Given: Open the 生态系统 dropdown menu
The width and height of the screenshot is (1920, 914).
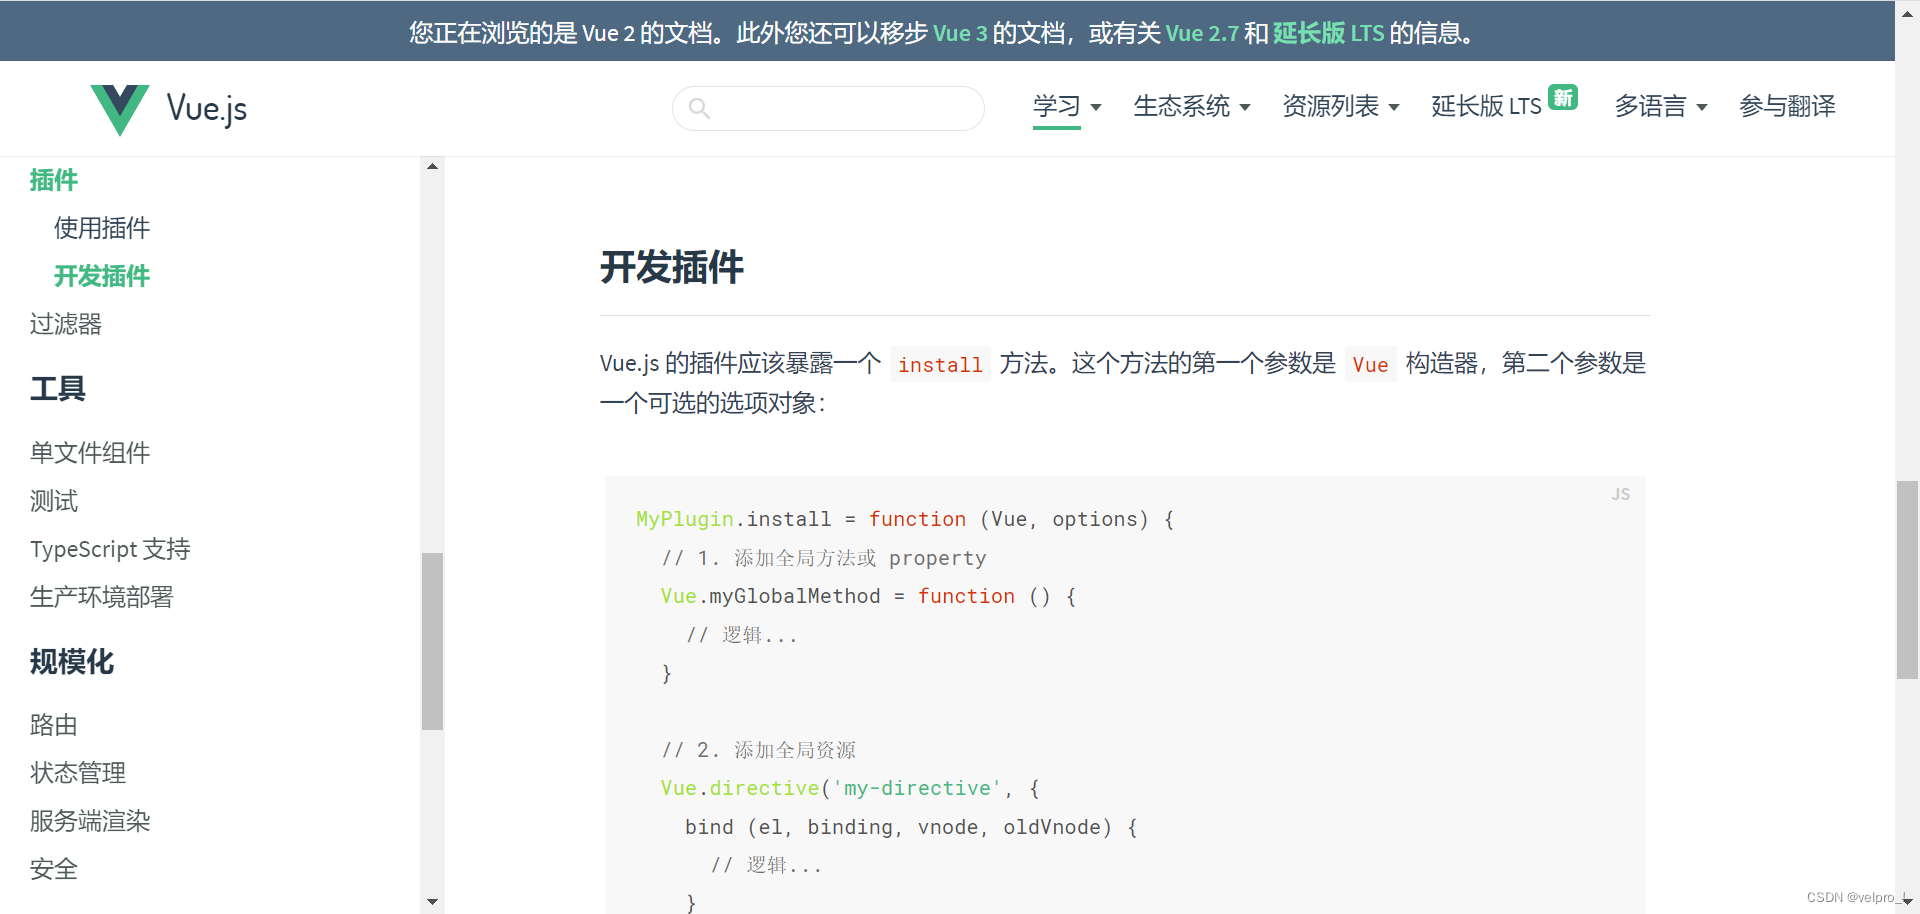Looking at the screenshot, I should point(1192,106).
